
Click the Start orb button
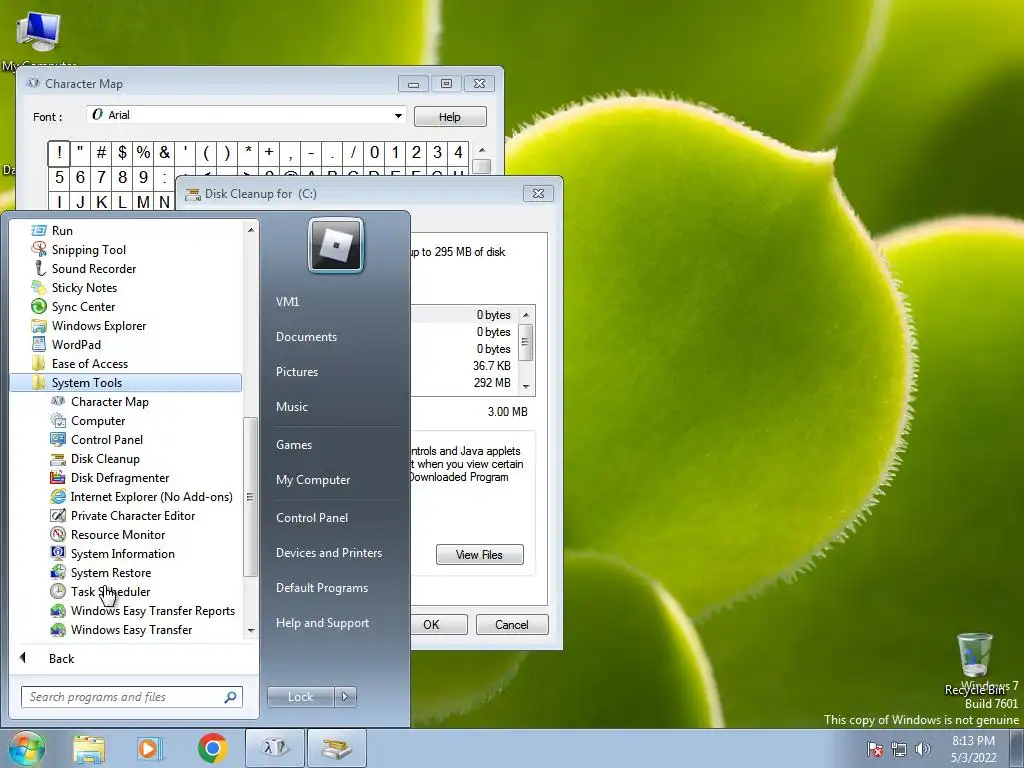click(26, 748)
